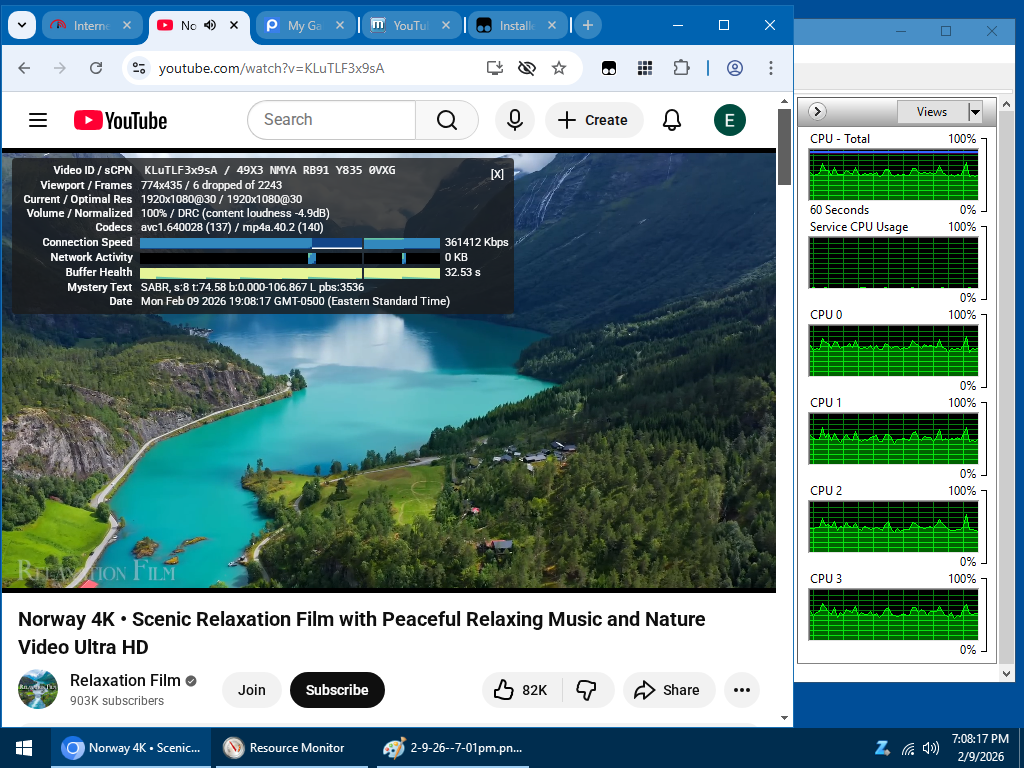Open Relaxation Film channel avatar

[38, 689]
